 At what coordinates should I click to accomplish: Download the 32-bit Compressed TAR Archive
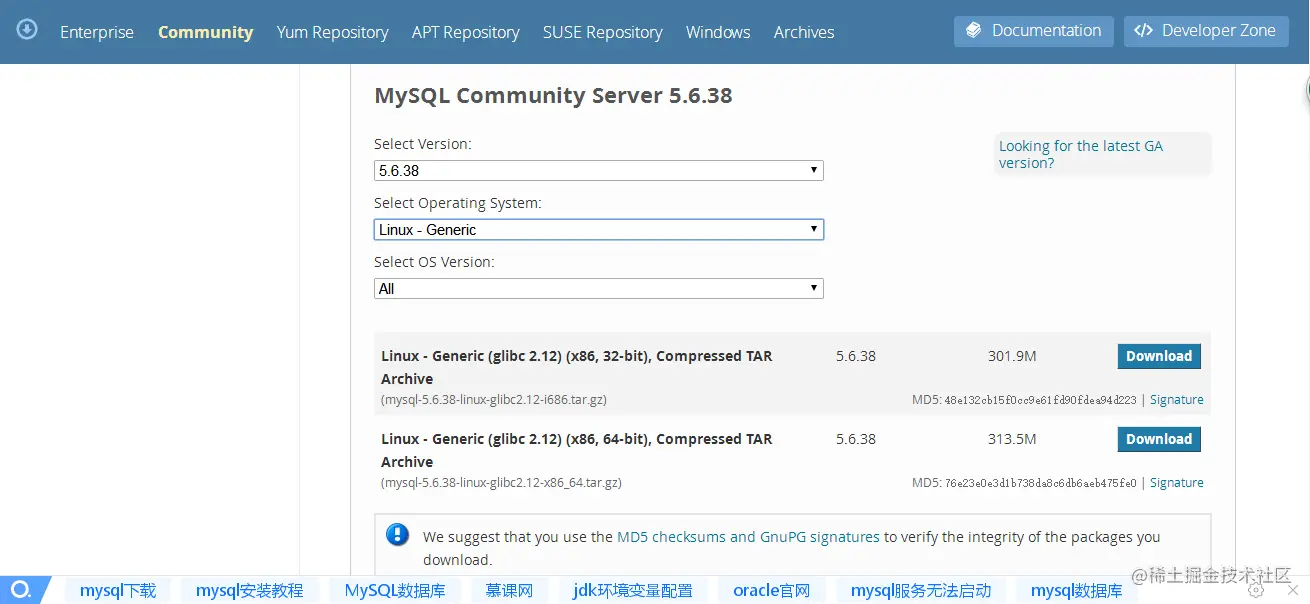[x=1159, y=356]
